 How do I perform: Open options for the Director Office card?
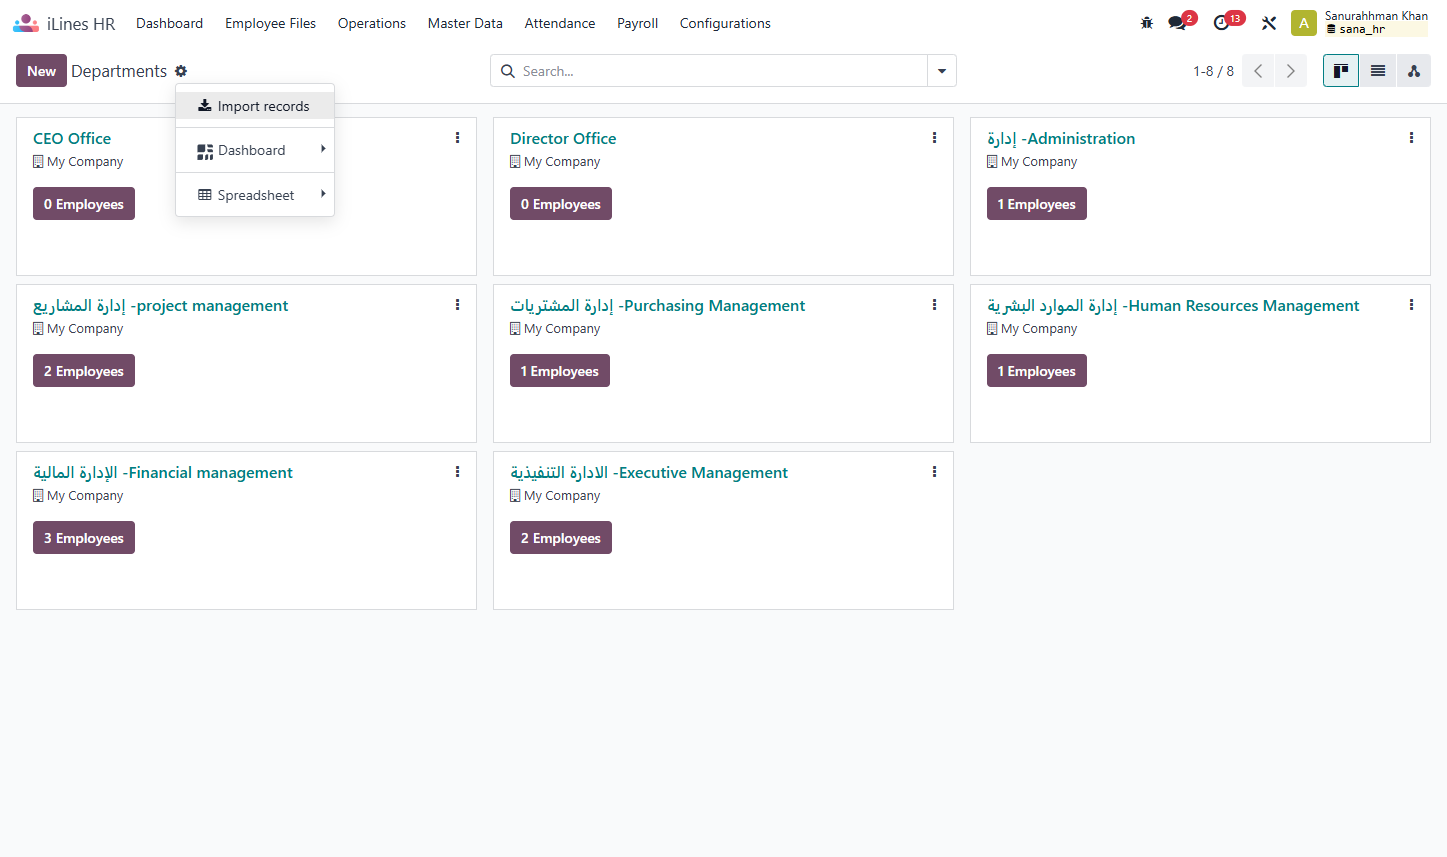[x=935, y=138]
